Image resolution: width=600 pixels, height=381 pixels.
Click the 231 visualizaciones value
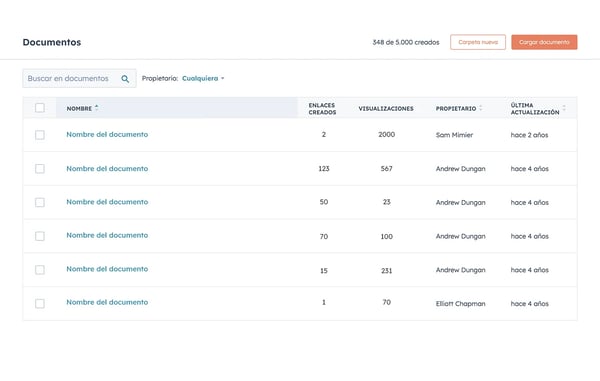[x=386, y=270]
